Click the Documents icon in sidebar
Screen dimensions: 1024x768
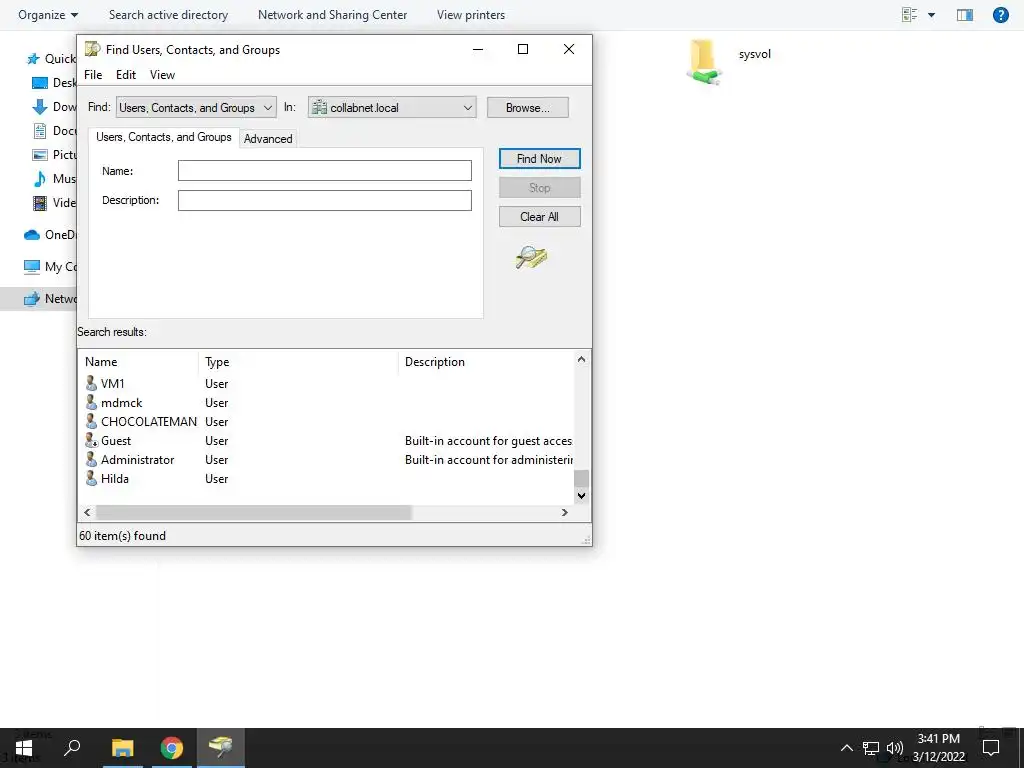click(40, 131)
